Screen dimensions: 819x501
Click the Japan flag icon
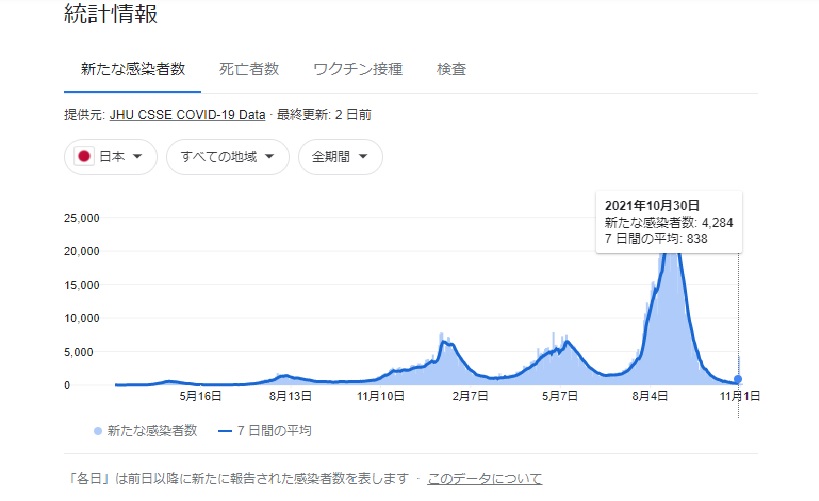coord(85,157)
